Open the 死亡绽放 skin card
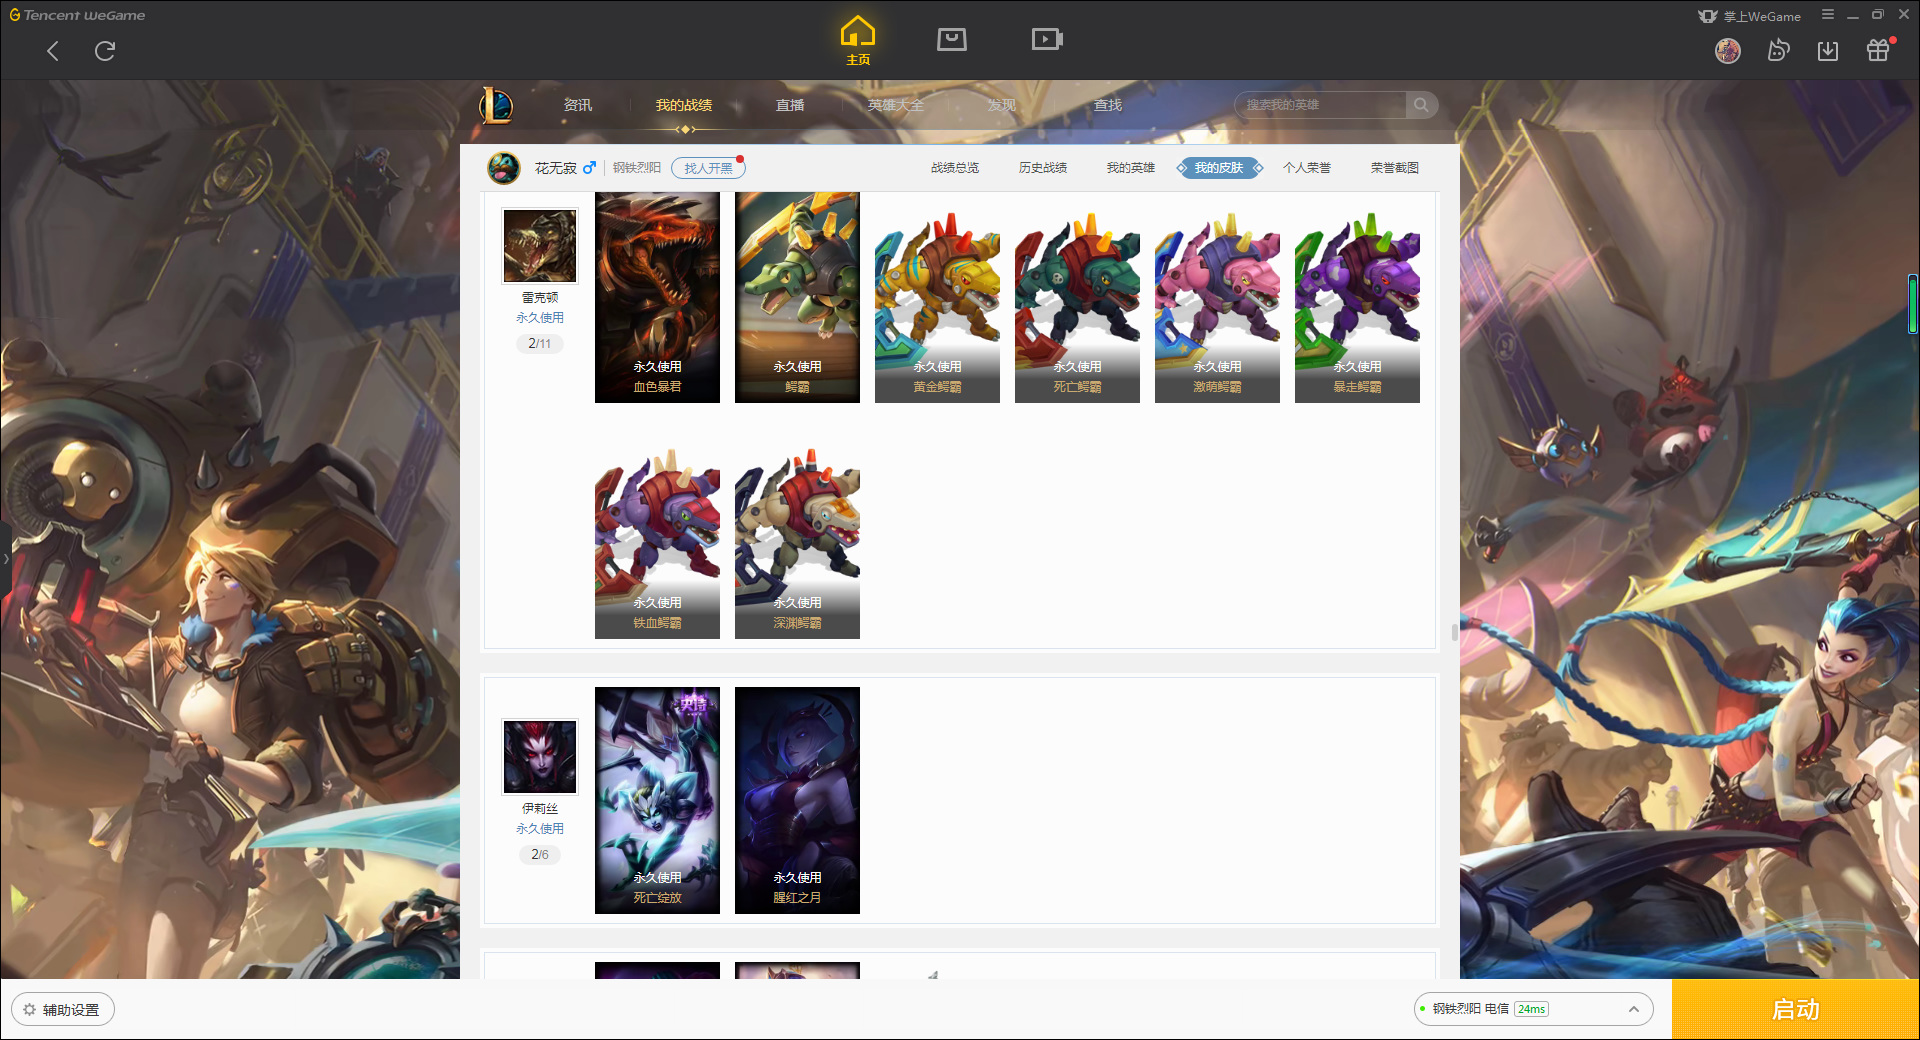The image size is (1920, 1040). point(657,800)
